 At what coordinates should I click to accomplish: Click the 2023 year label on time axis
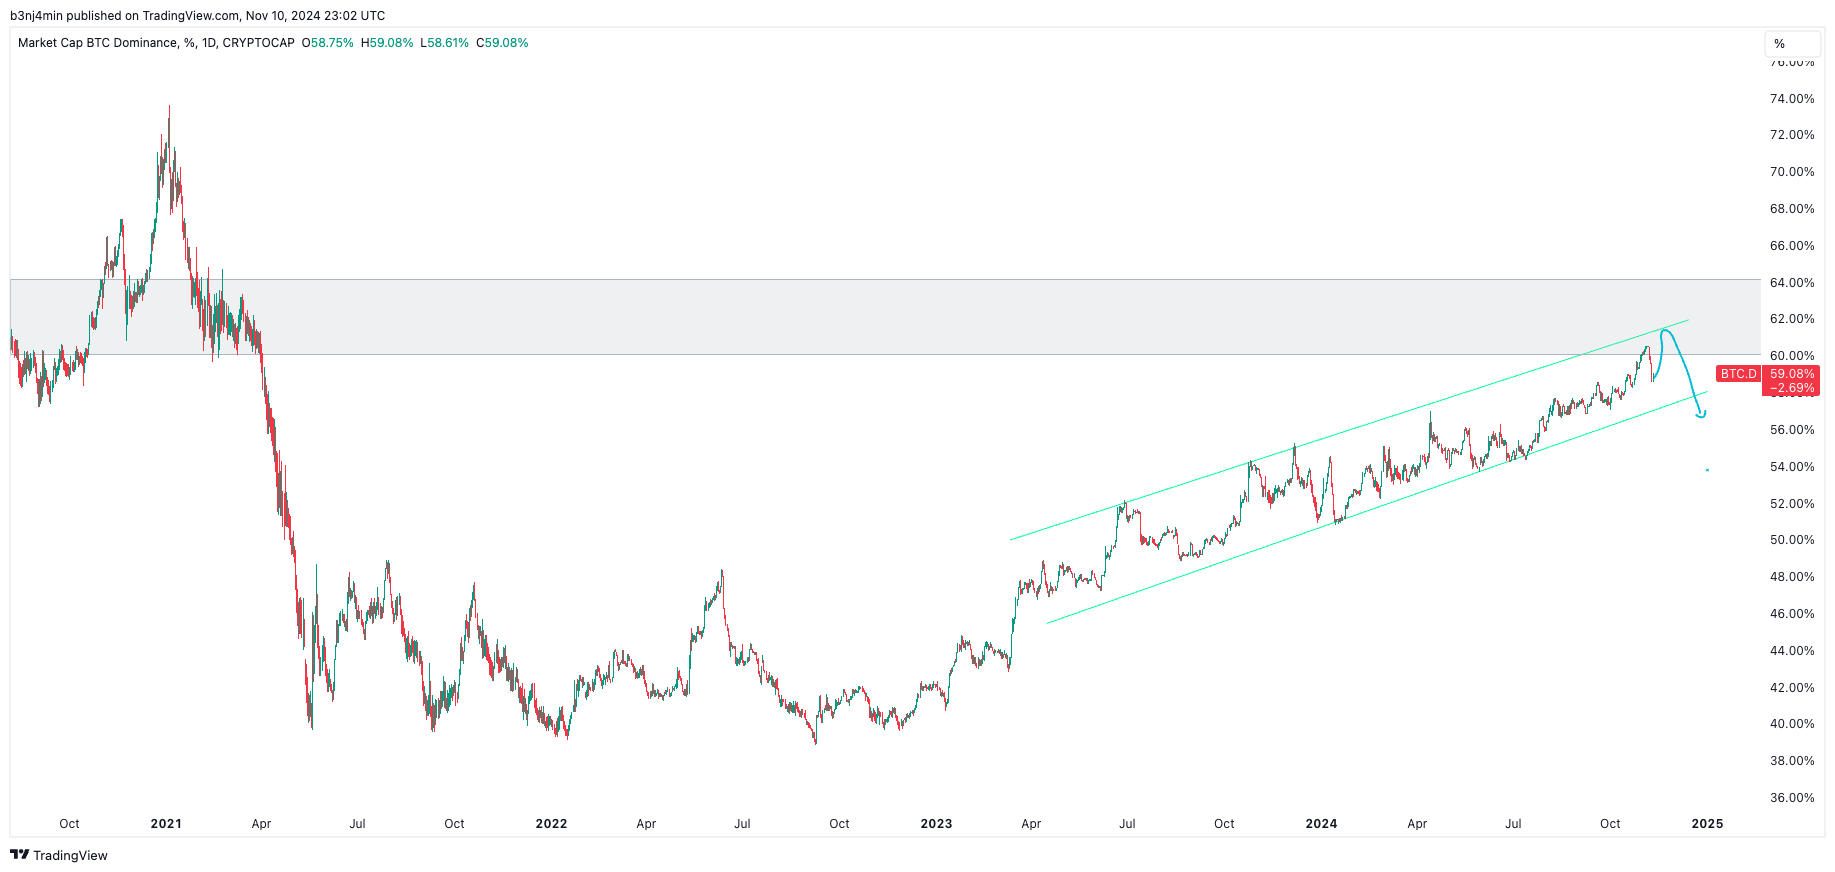pos(936,824)
